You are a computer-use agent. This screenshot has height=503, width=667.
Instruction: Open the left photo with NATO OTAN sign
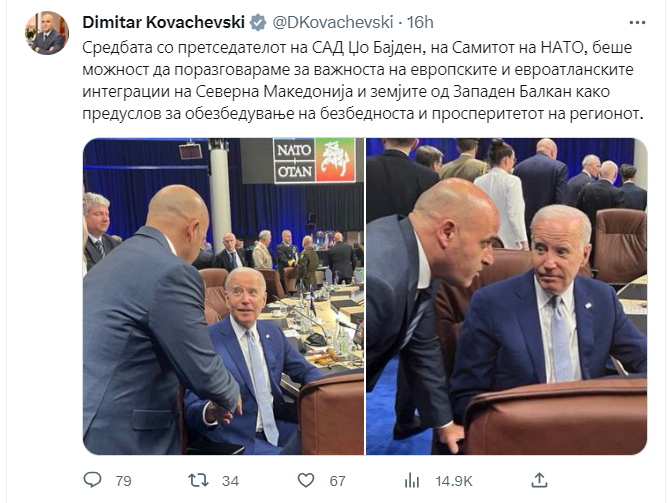[223, 296]
